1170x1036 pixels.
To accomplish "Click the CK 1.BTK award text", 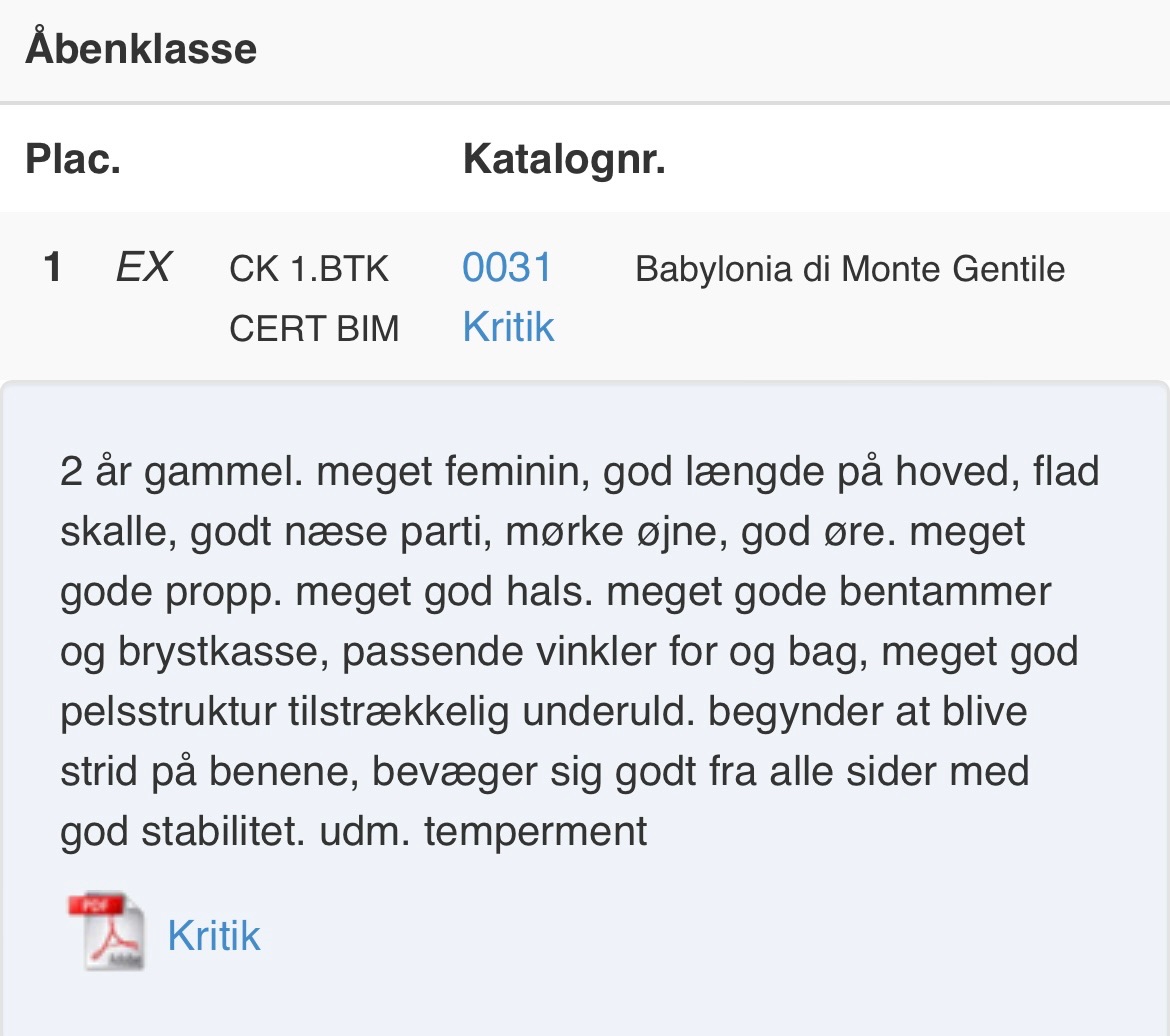I will coord(309,269).
